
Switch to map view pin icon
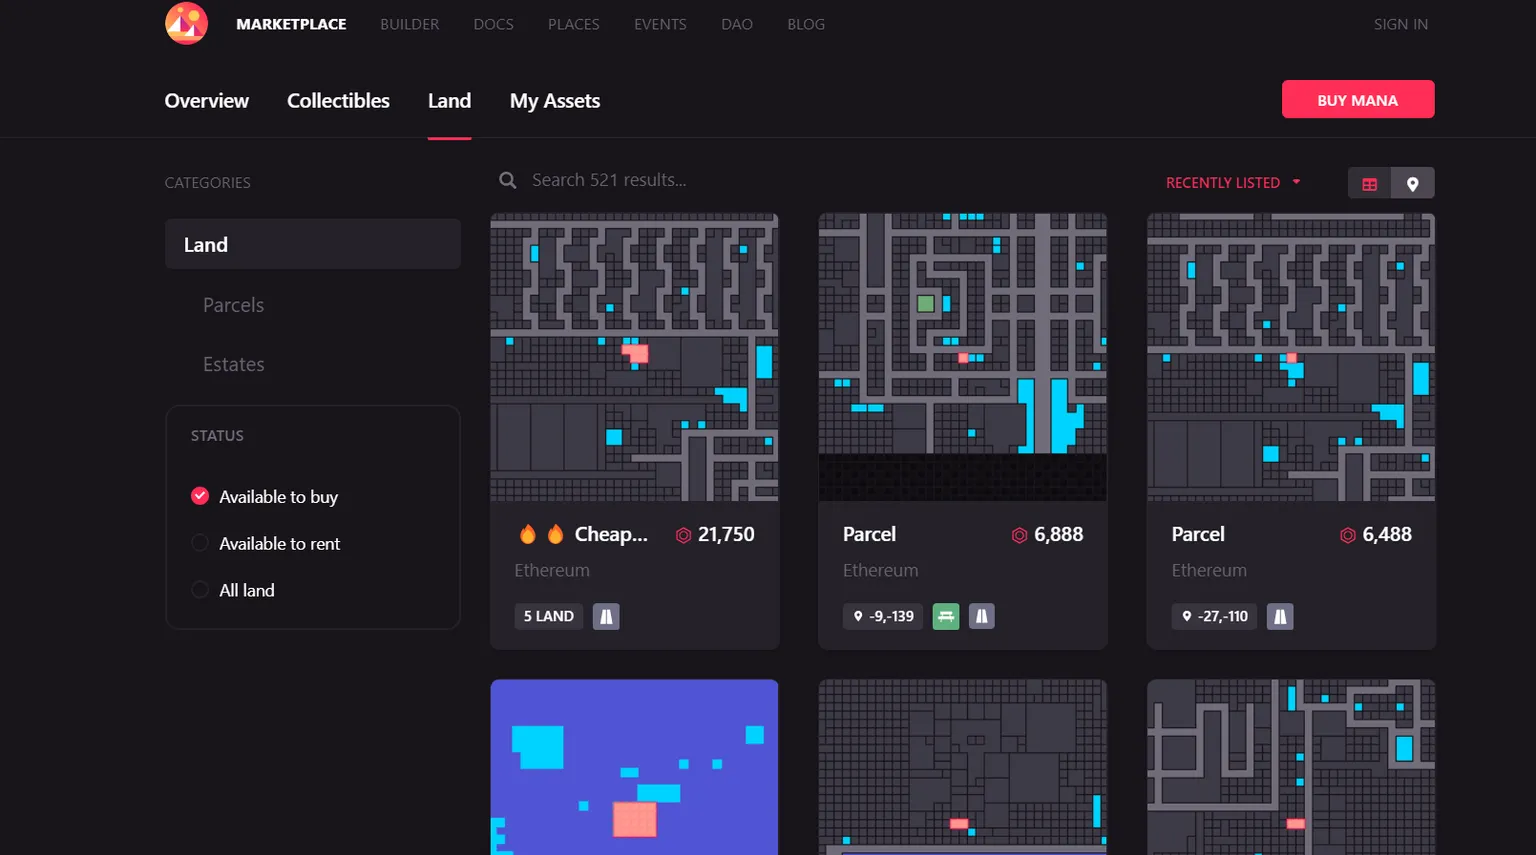click(1412, 184)
